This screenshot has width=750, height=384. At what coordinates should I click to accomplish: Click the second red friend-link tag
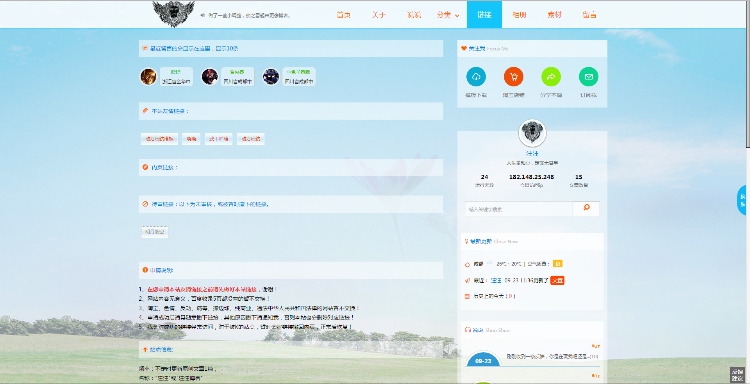coord(191,139)
